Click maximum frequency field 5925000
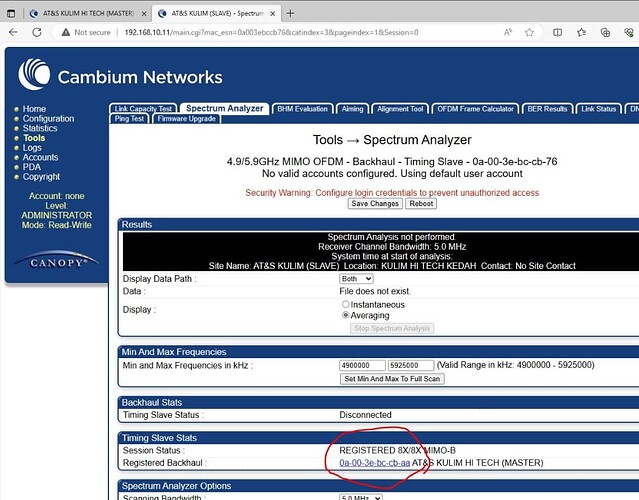 (x=411, y=365)
